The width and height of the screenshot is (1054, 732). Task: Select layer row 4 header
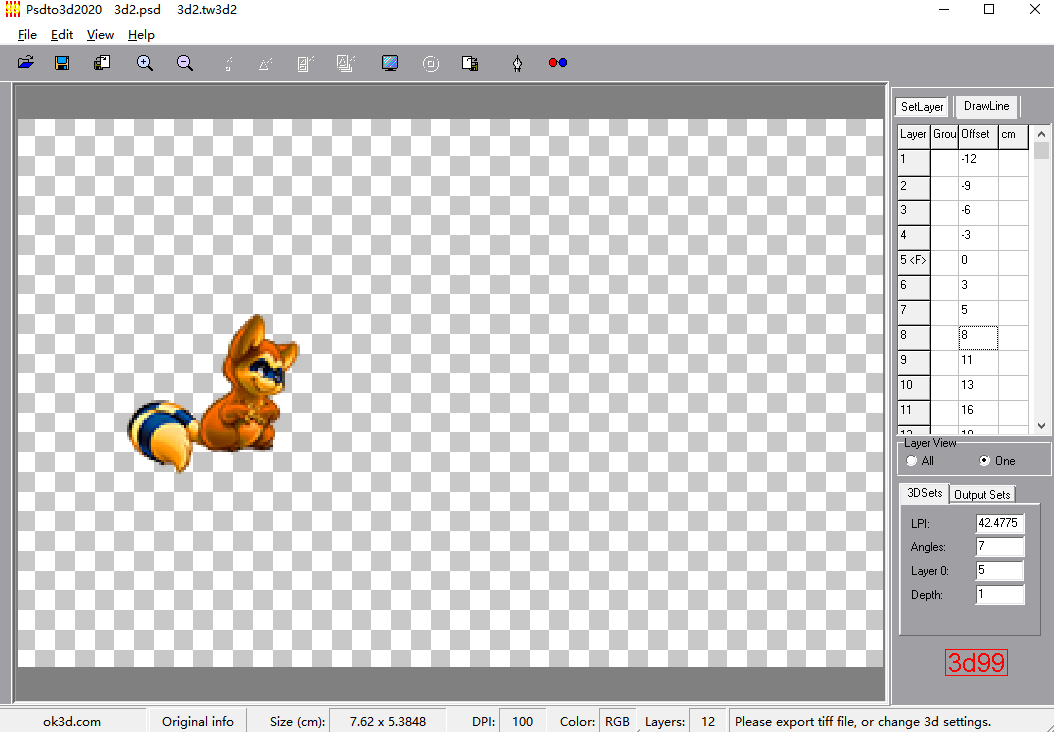click(914, 237)
